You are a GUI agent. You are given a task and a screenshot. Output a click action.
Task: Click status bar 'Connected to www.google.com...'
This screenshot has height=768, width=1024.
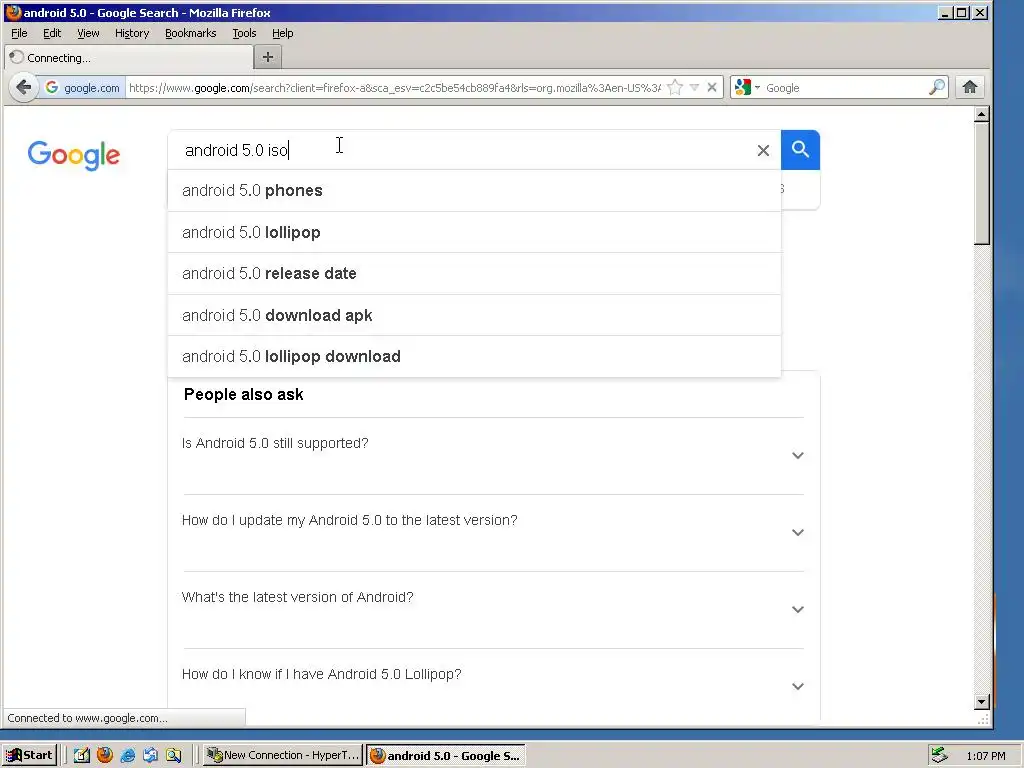pos(88,718)
